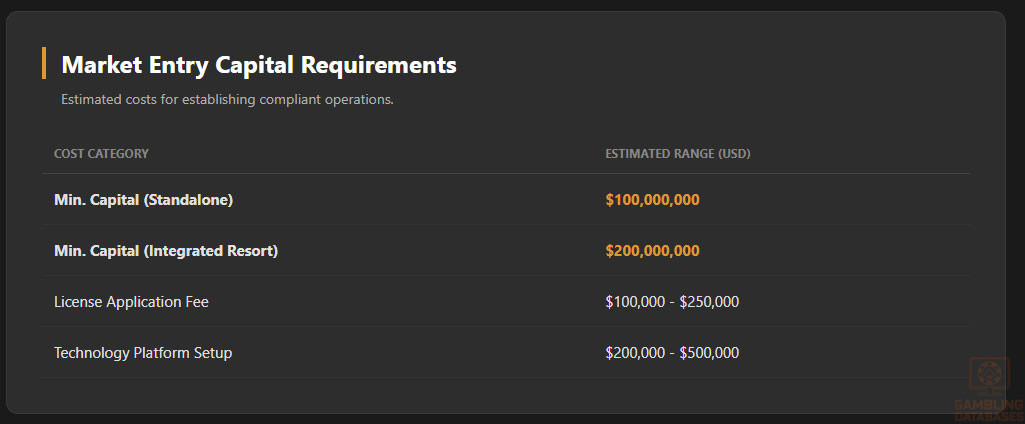Image resolution: width=1025 pixels, height=424 pixels.
Task: Click the $200,000,000 amount
Action: pos(652,251)
